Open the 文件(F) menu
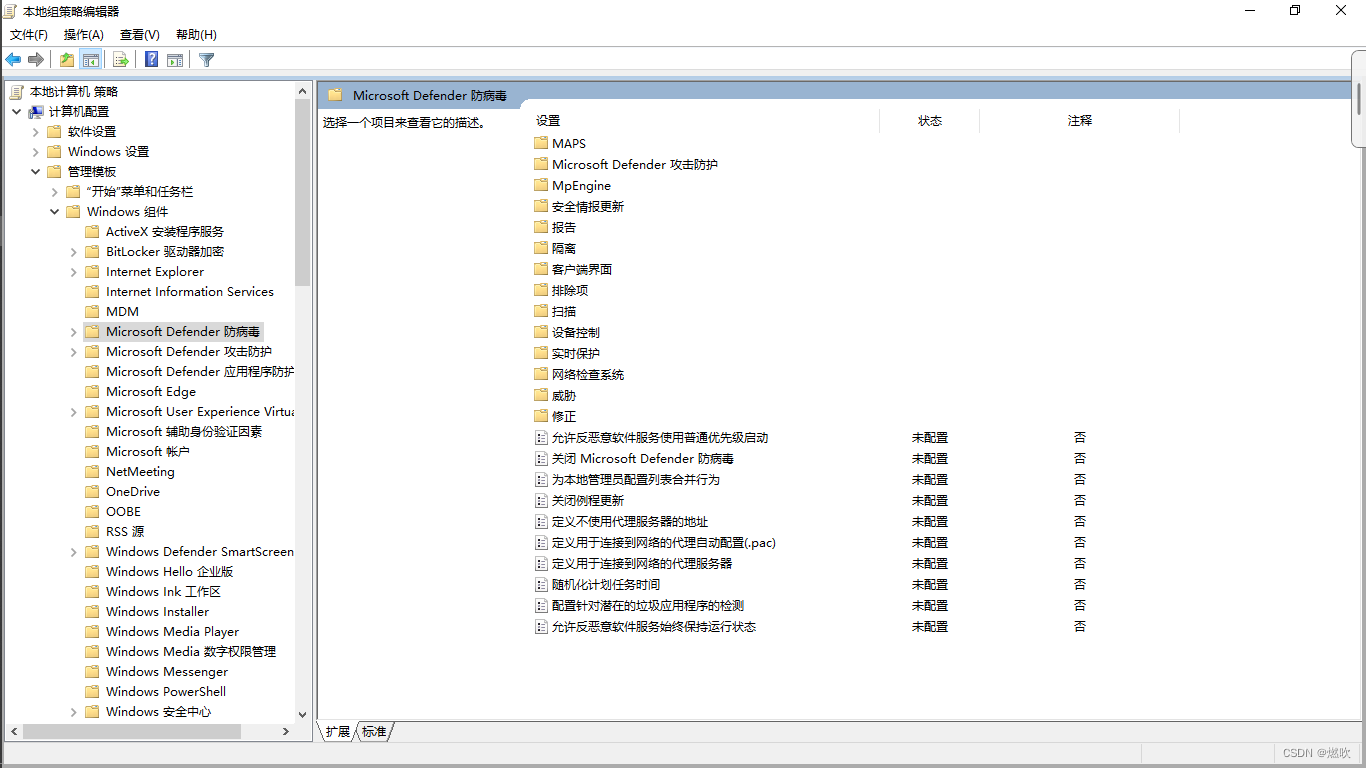The width and height of the screenshot is (1366, 768). tap(29, 35)
